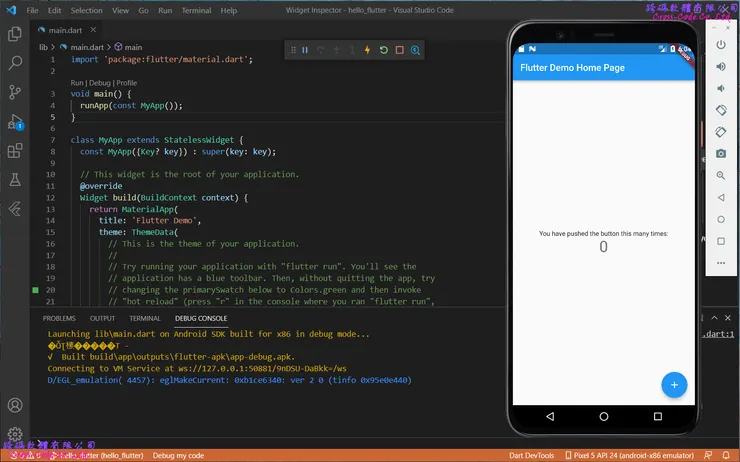Open the emulator extended controls (three dots)
Image resolution: width=740 pixels, height=462 pixels.
(721, 262)
